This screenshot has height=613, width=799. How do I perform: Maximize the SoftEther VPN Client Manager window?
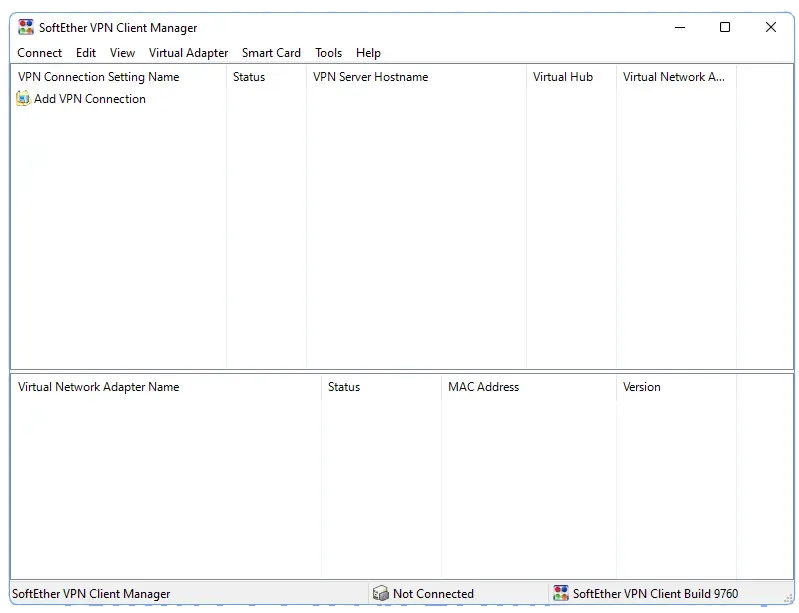pos(725,28)
